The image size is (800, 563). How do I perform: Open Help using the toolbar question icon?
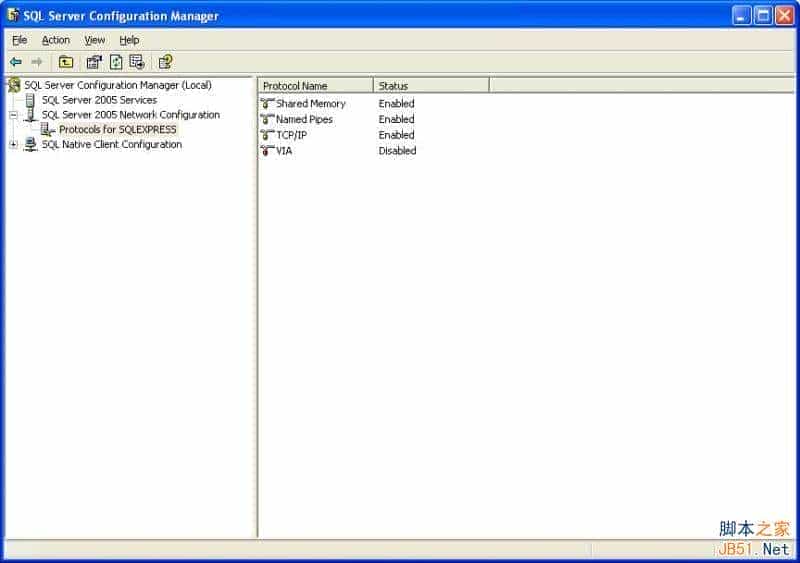(166, 62)
